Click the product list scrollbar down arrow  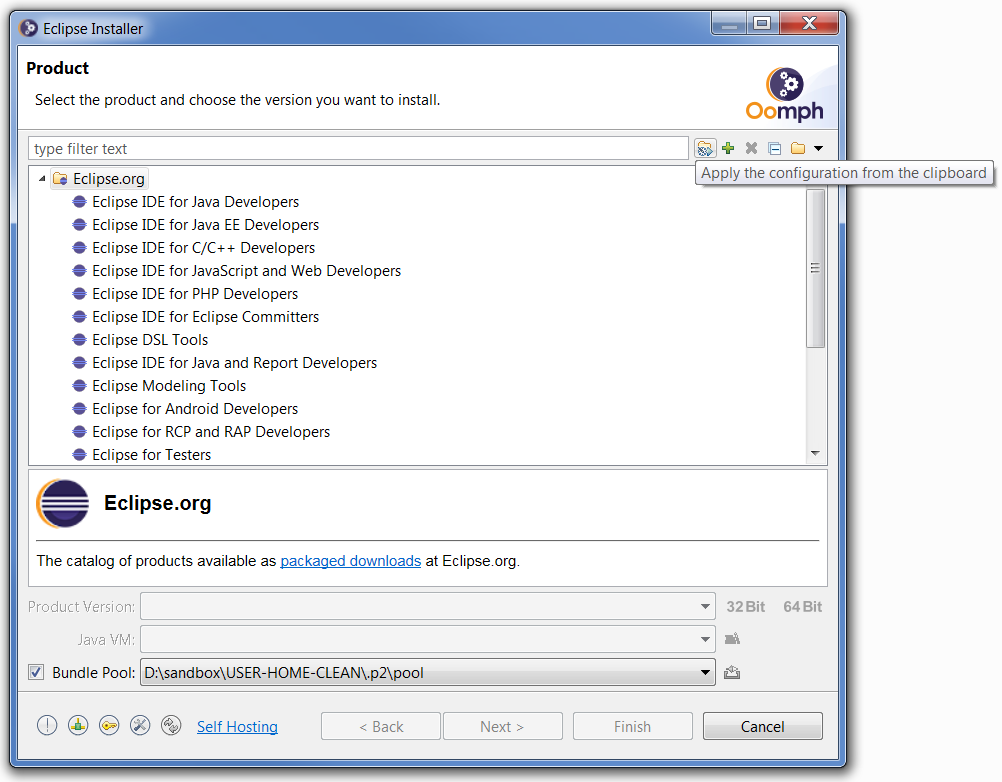pos(815,452)
